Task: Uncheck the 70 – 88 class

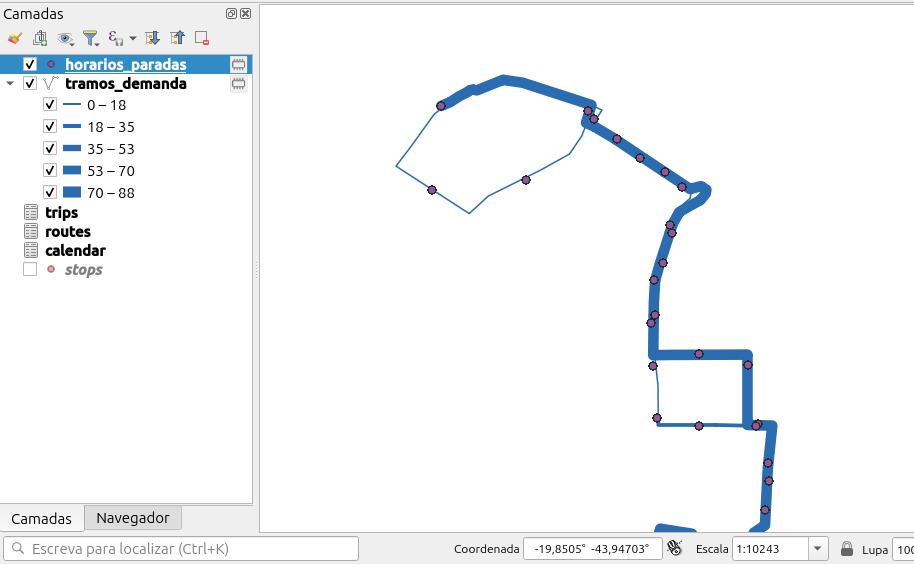Action: click(x=50, y=192)
